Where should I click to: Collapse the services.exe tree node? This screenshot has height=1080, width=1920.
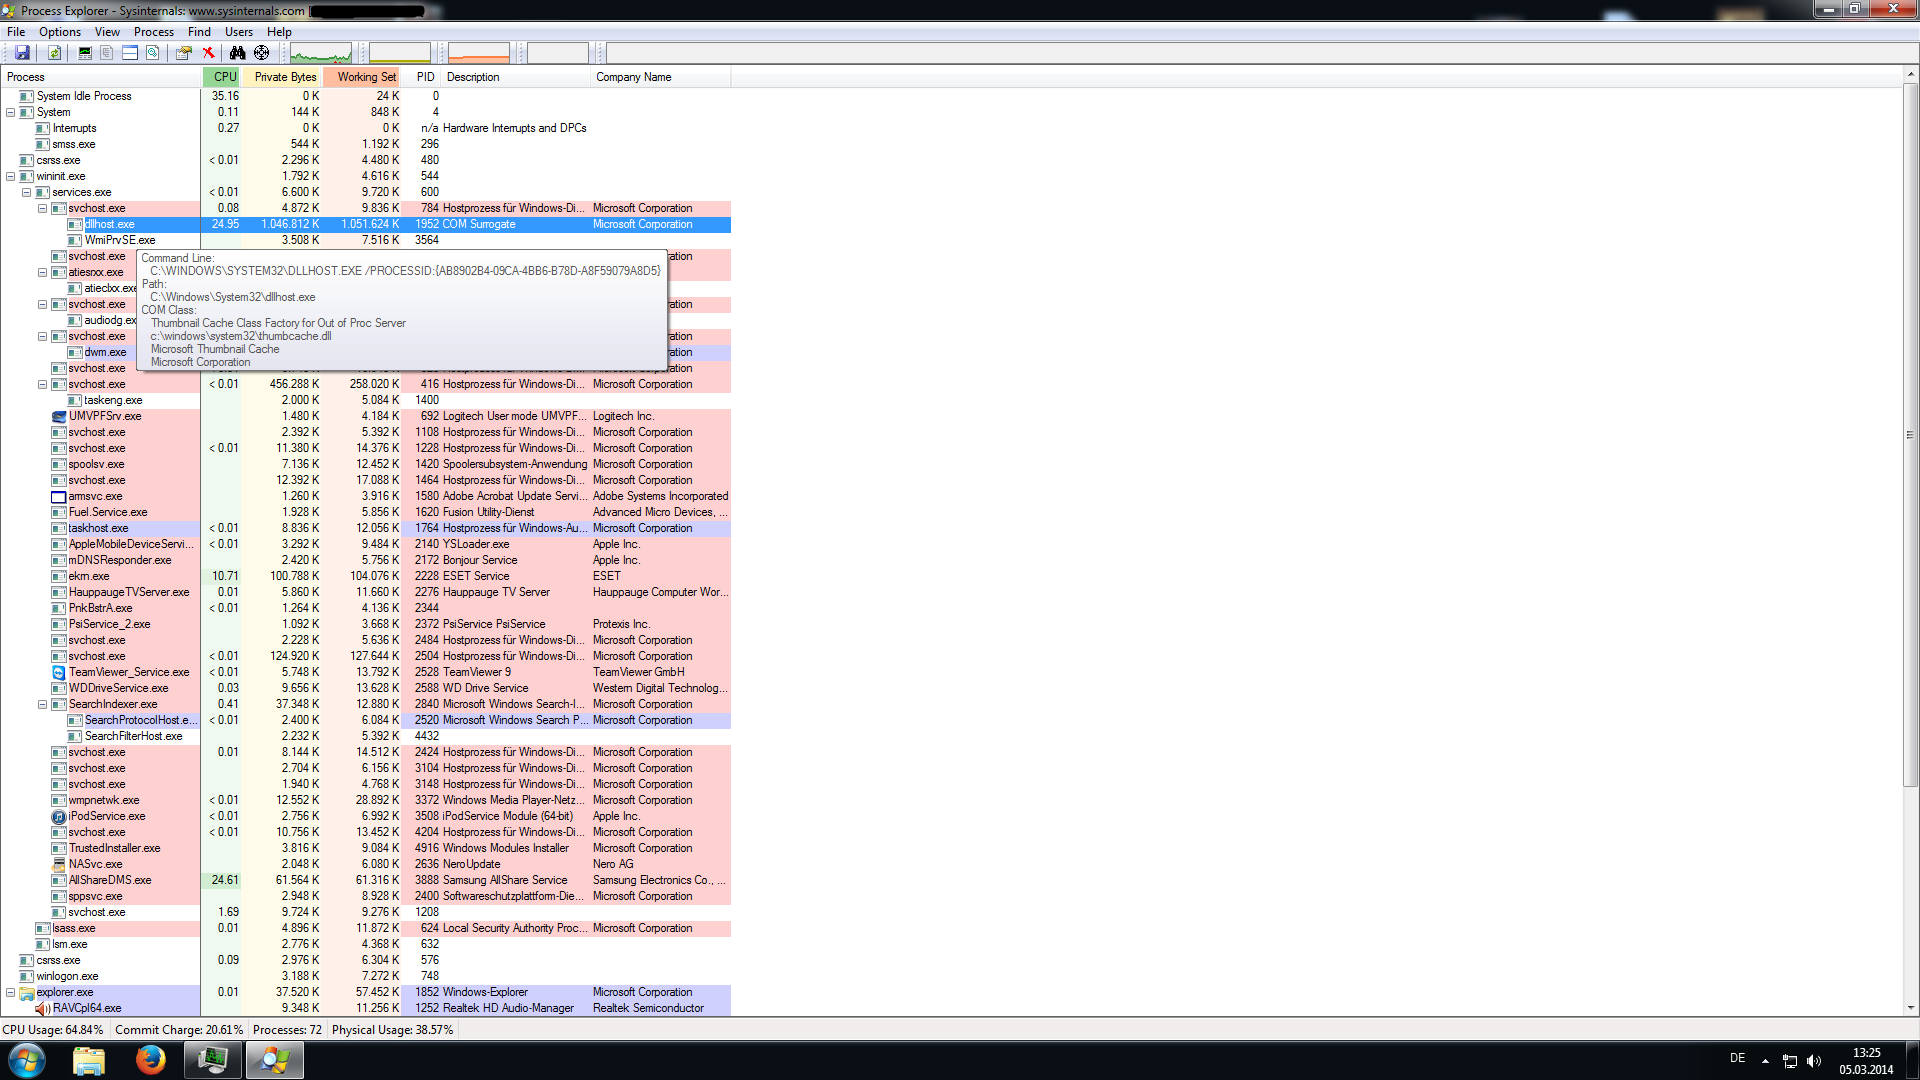point(27,192)
